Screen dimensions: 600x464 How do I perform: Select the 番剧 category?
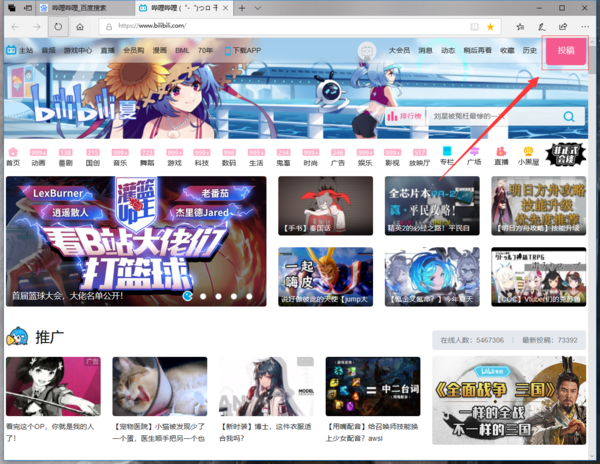point(65,157)
